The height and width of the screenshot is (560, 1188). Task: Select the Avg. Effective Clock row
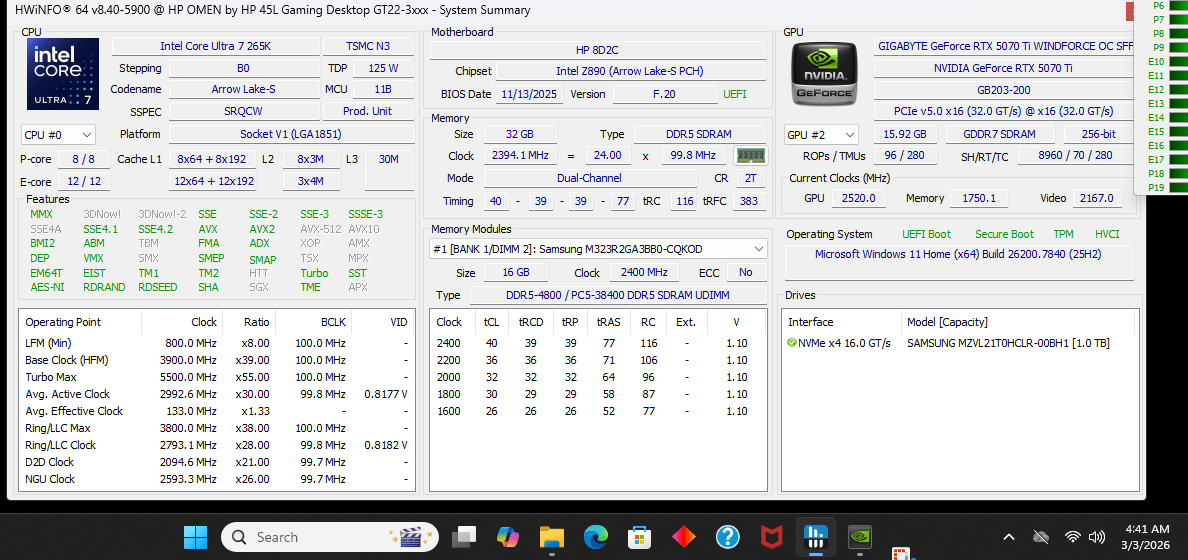pyautogui.click(x=217, y=411)
